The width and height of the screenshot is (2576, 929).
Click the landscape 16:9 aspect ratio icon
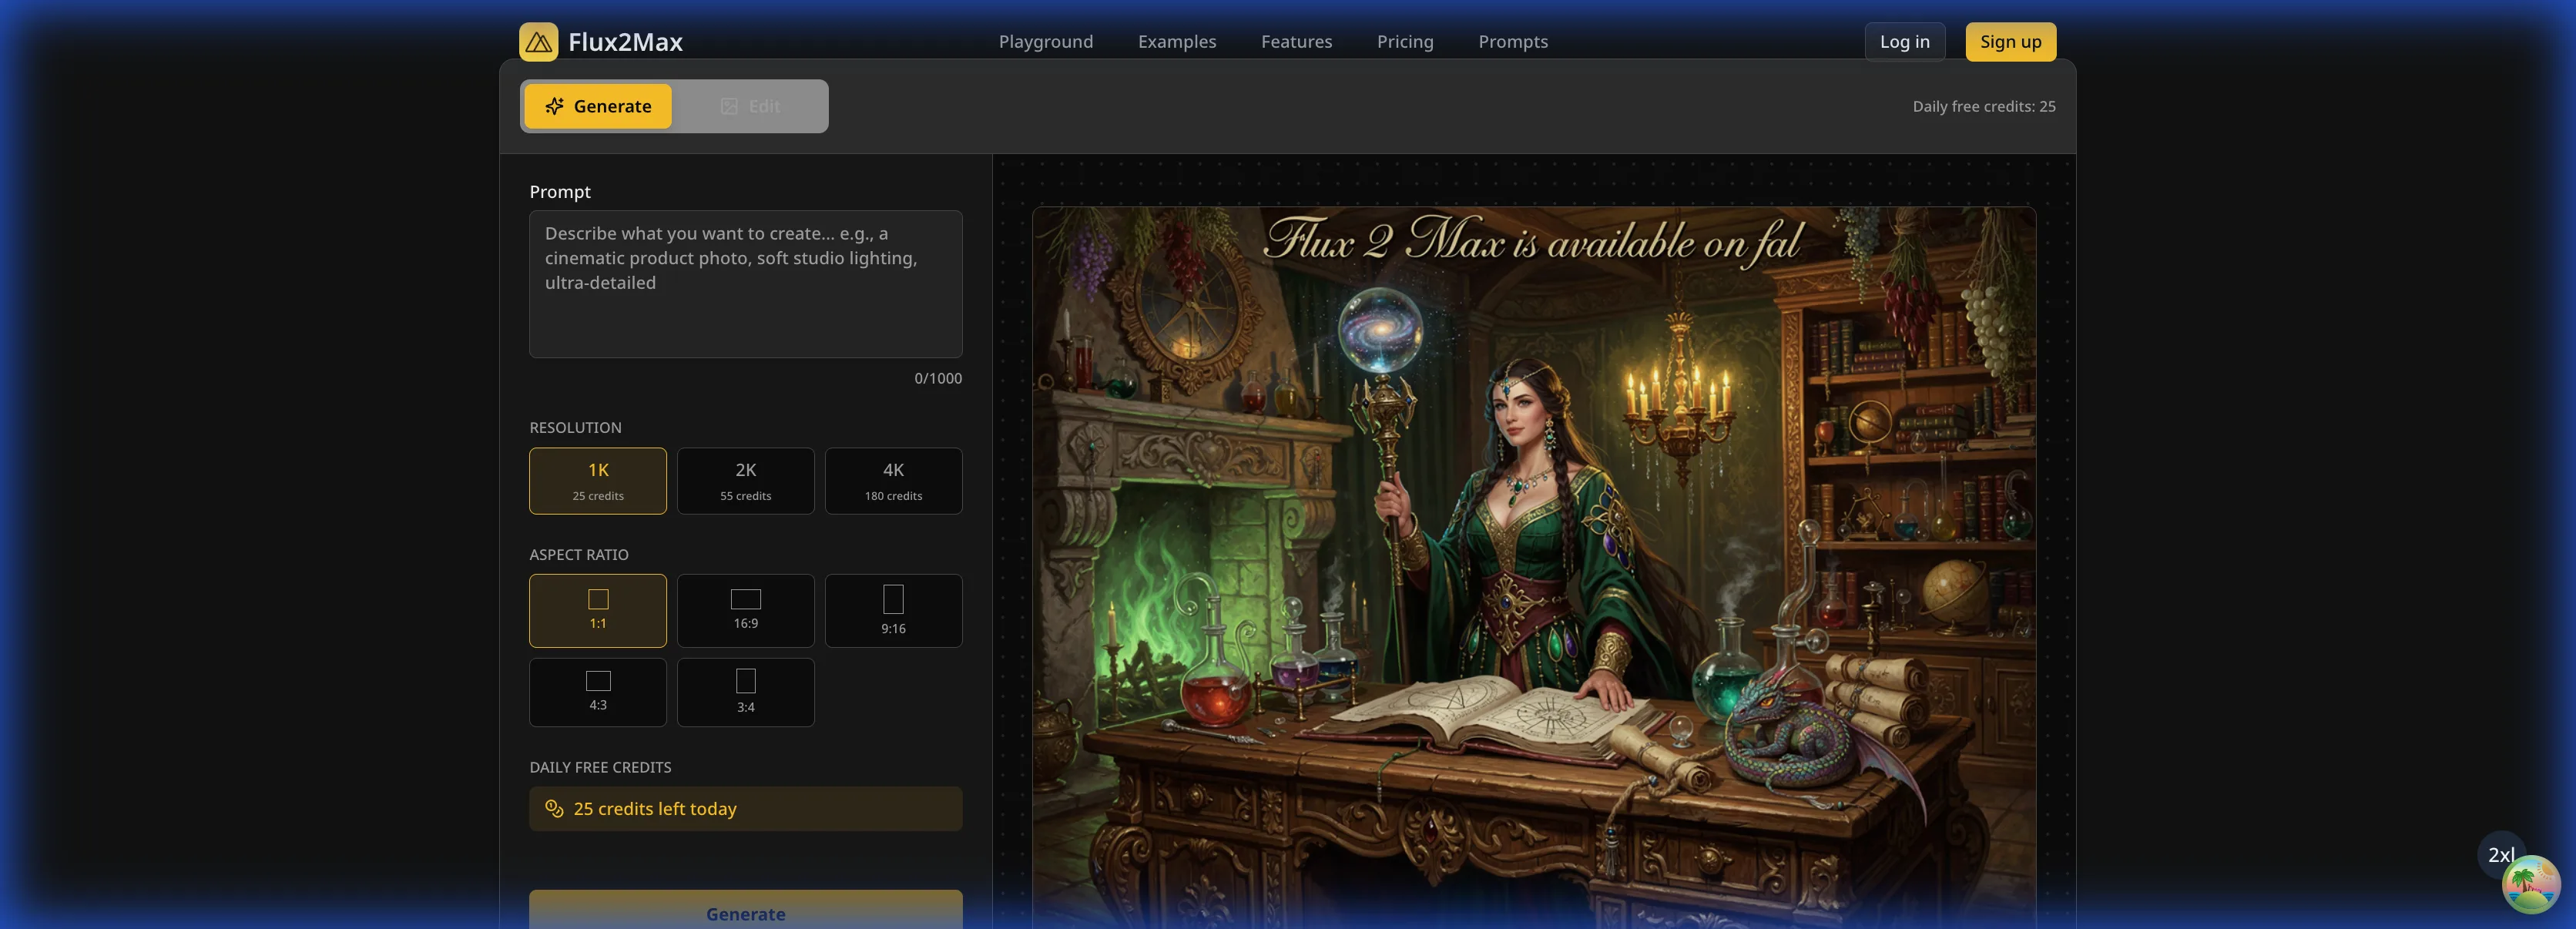[746, 599]
